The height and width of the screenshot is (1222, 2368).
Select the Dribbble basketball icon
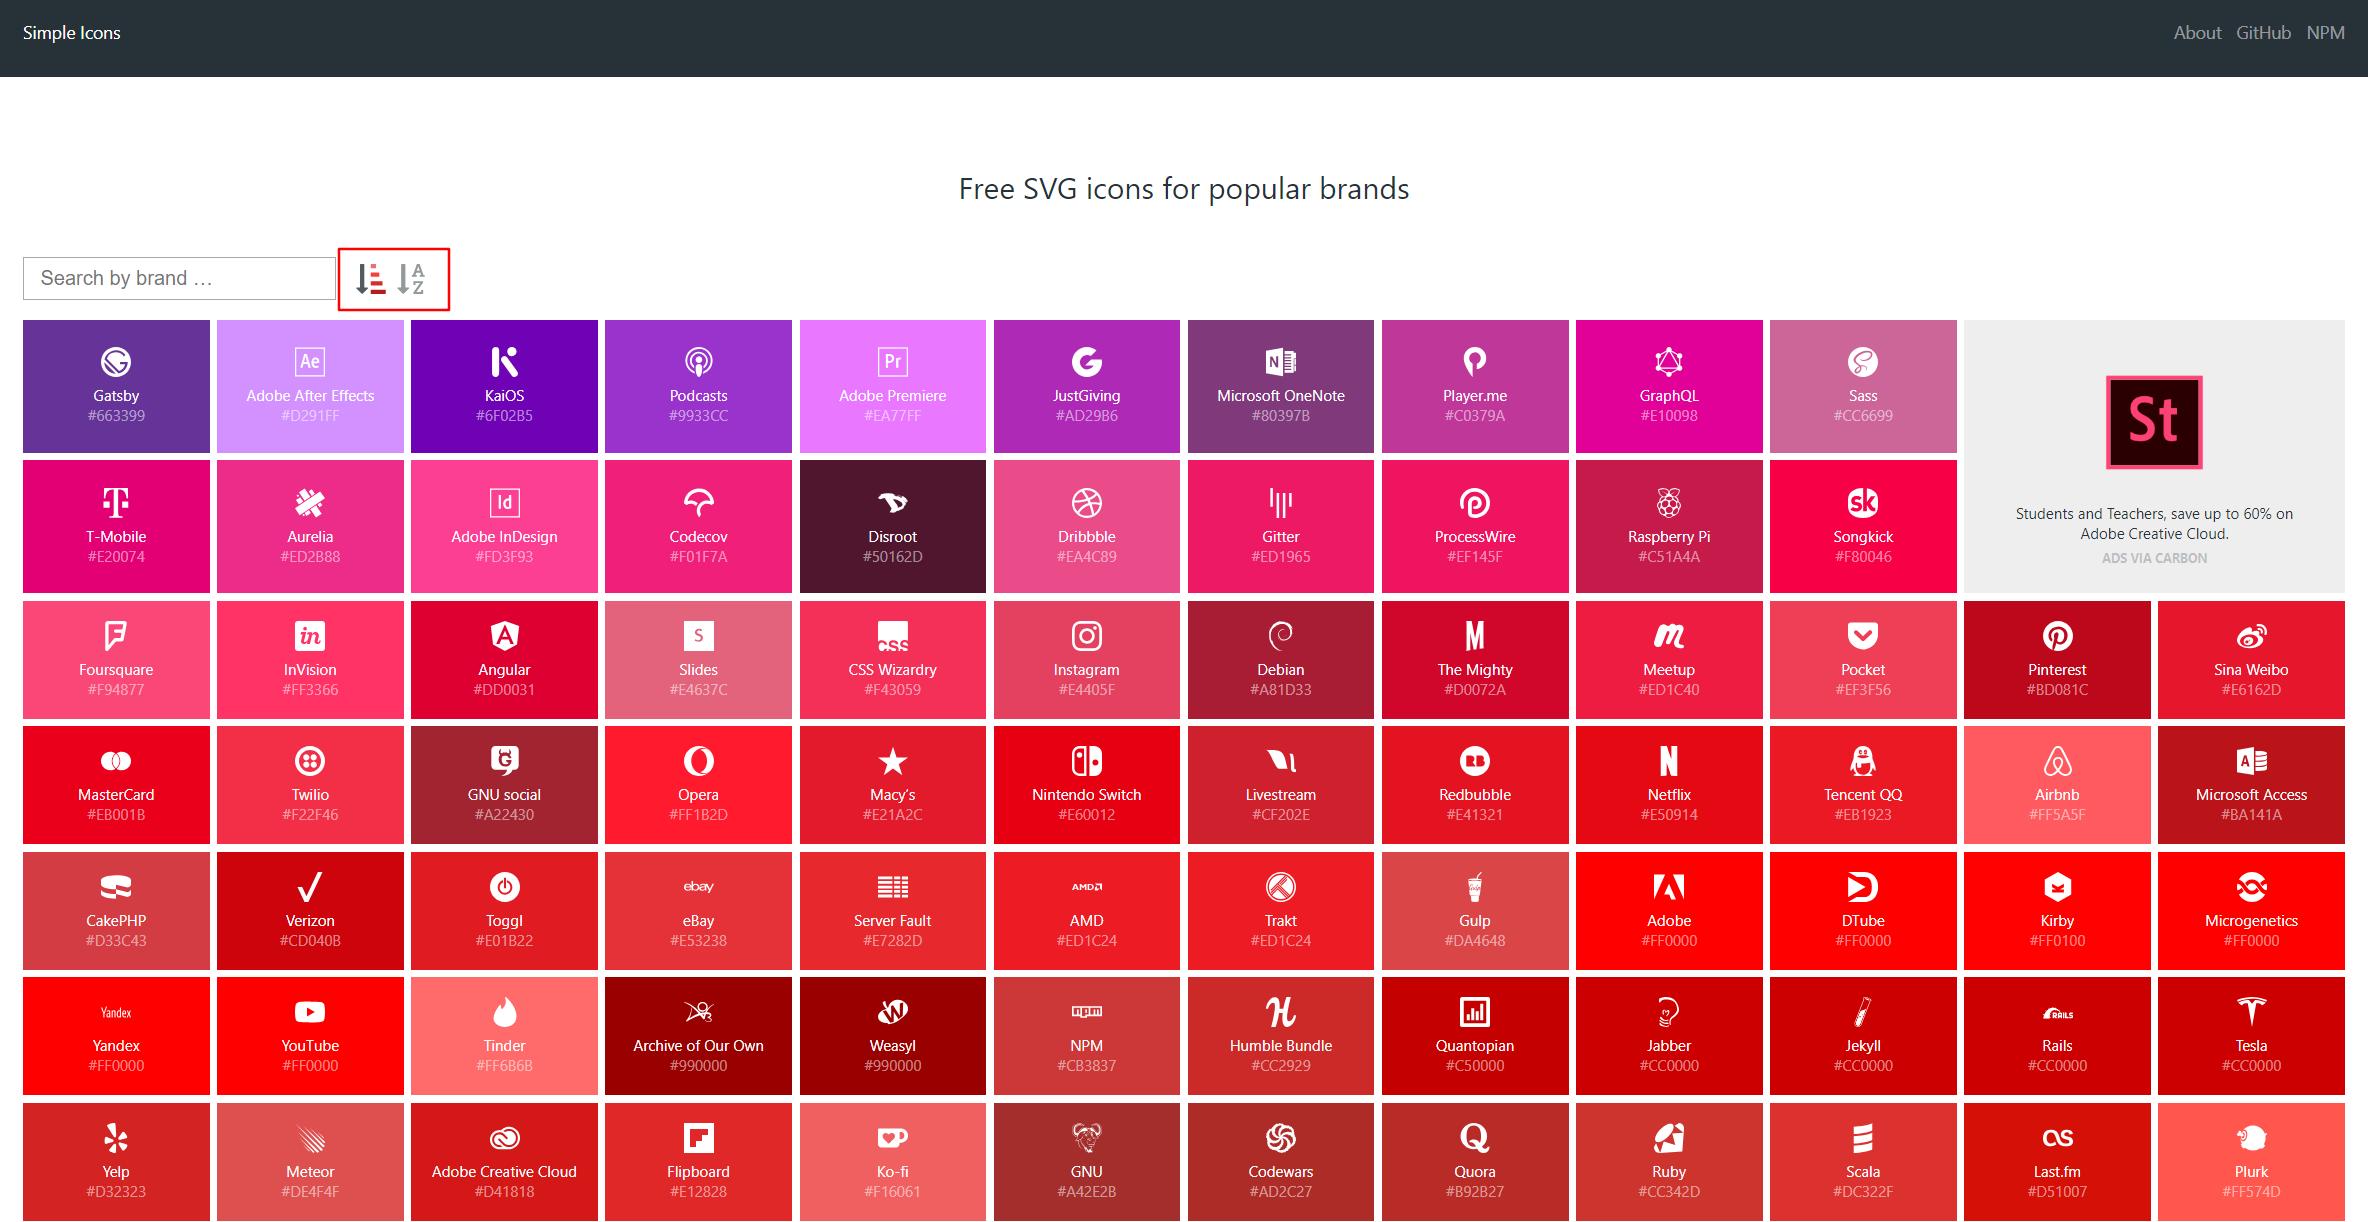click(x=1086, y=502)
